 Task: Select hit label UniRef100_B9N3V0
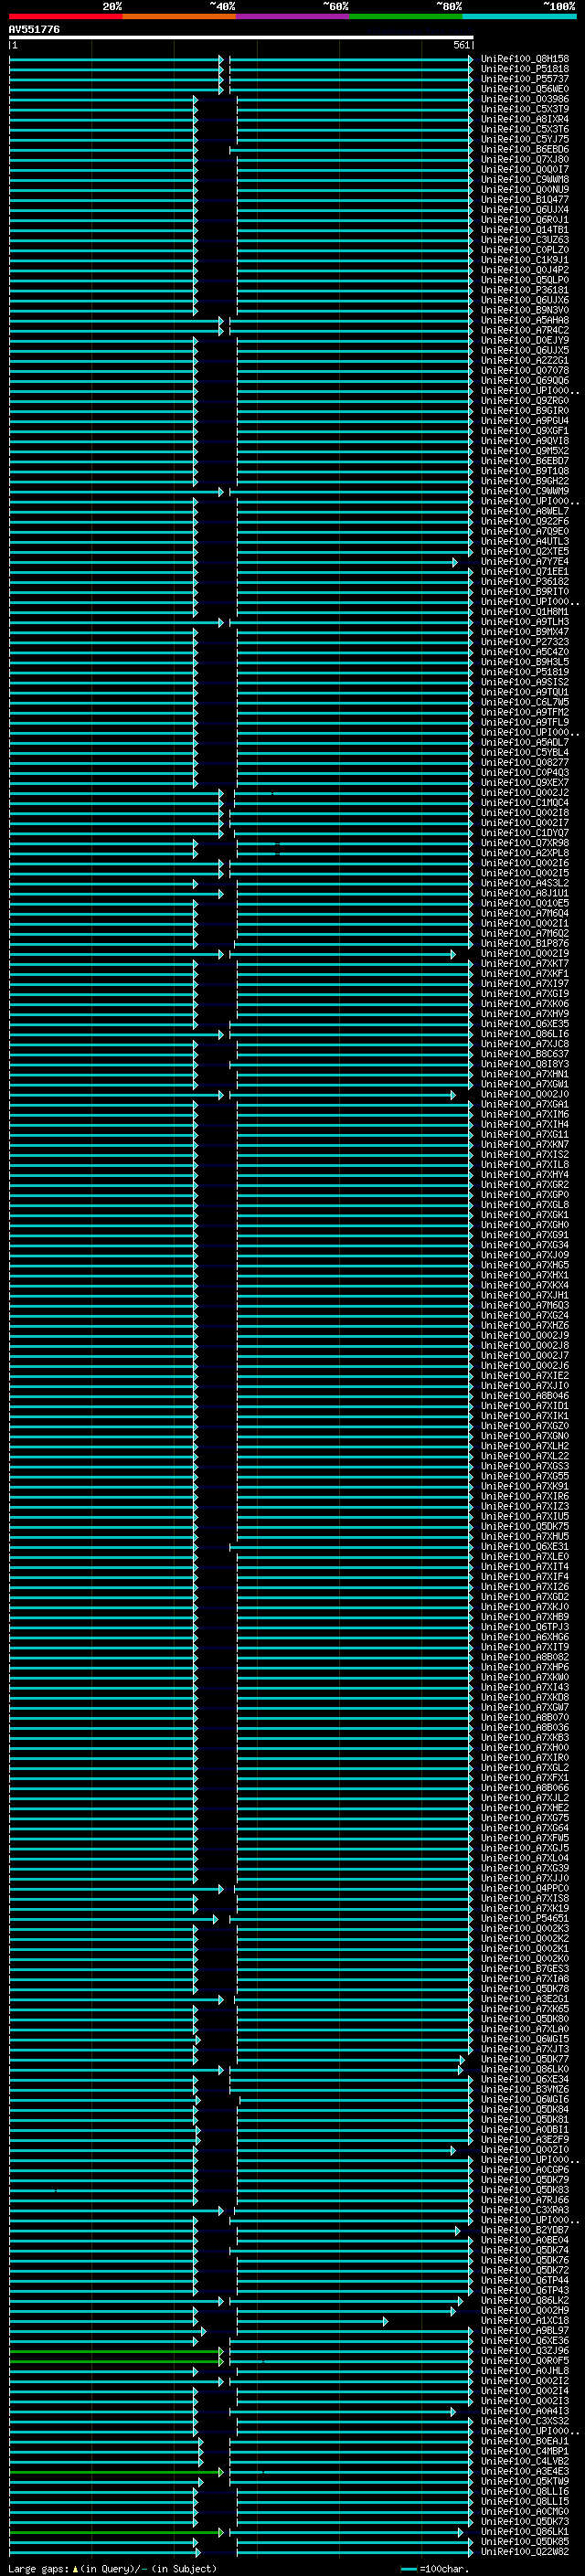(x=525, y=310)
